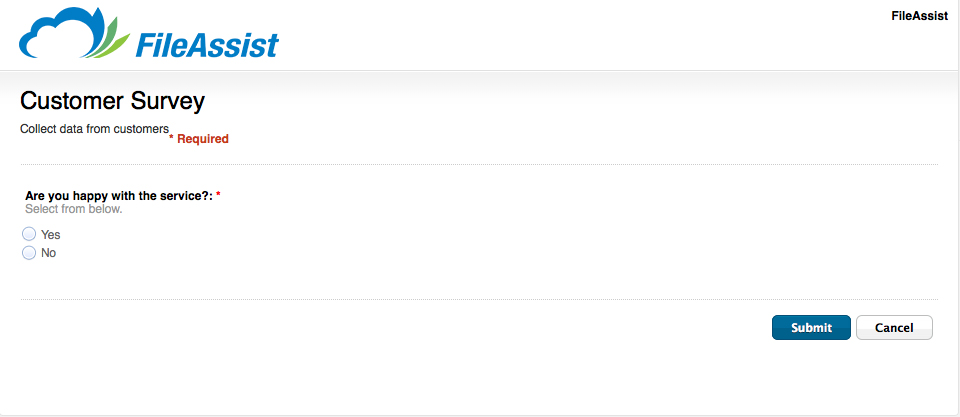Click the green leaf swoosh in logo

111,40
